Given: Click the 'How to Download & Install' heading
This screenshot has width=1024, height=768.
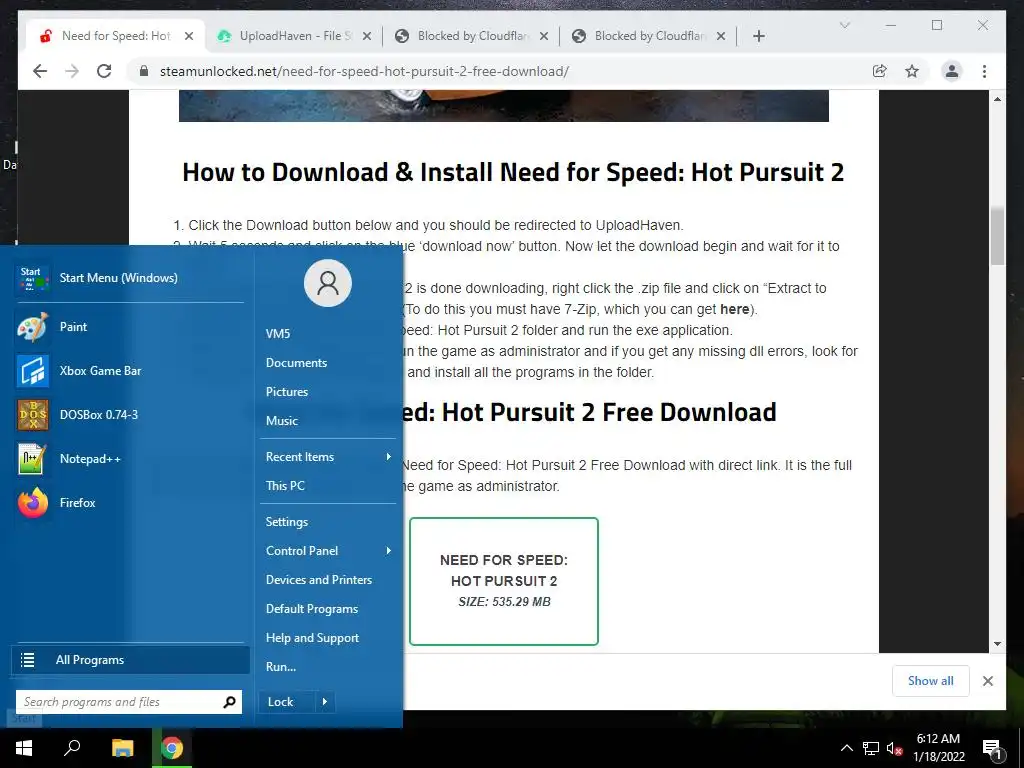Looking at the screenshot, I should click(x=513, y=172).
